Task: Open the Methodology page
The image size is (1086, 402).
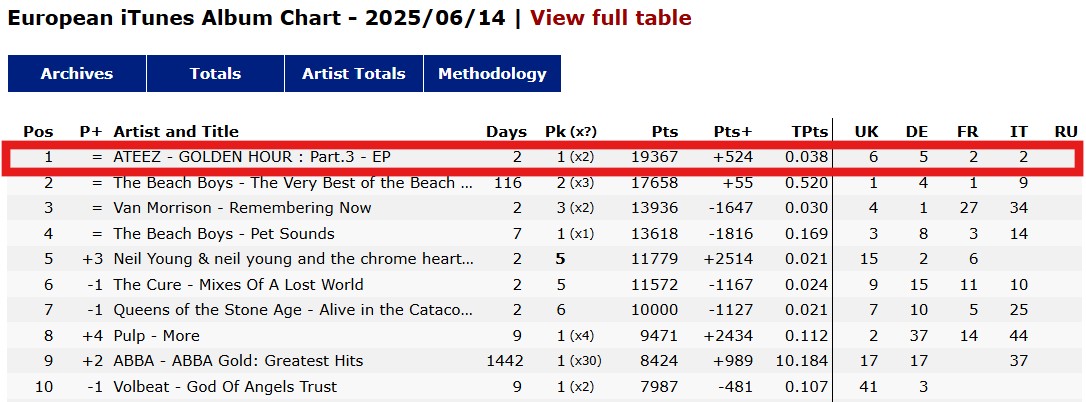Action: 492,73
